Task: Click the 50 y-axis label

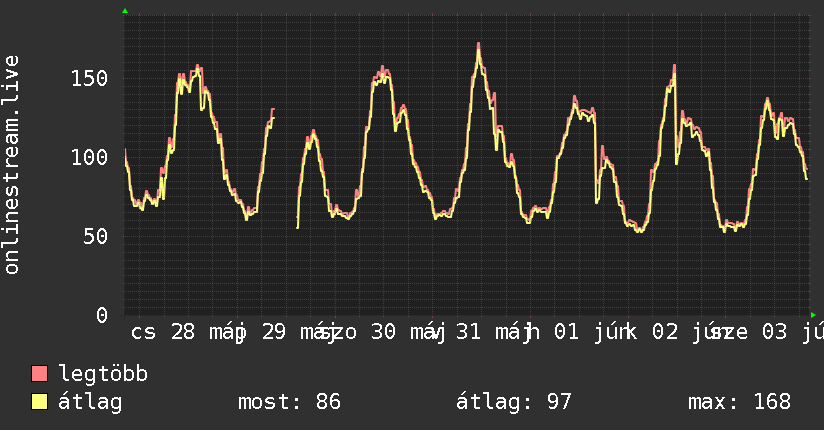Action: [x=95, y=237]
